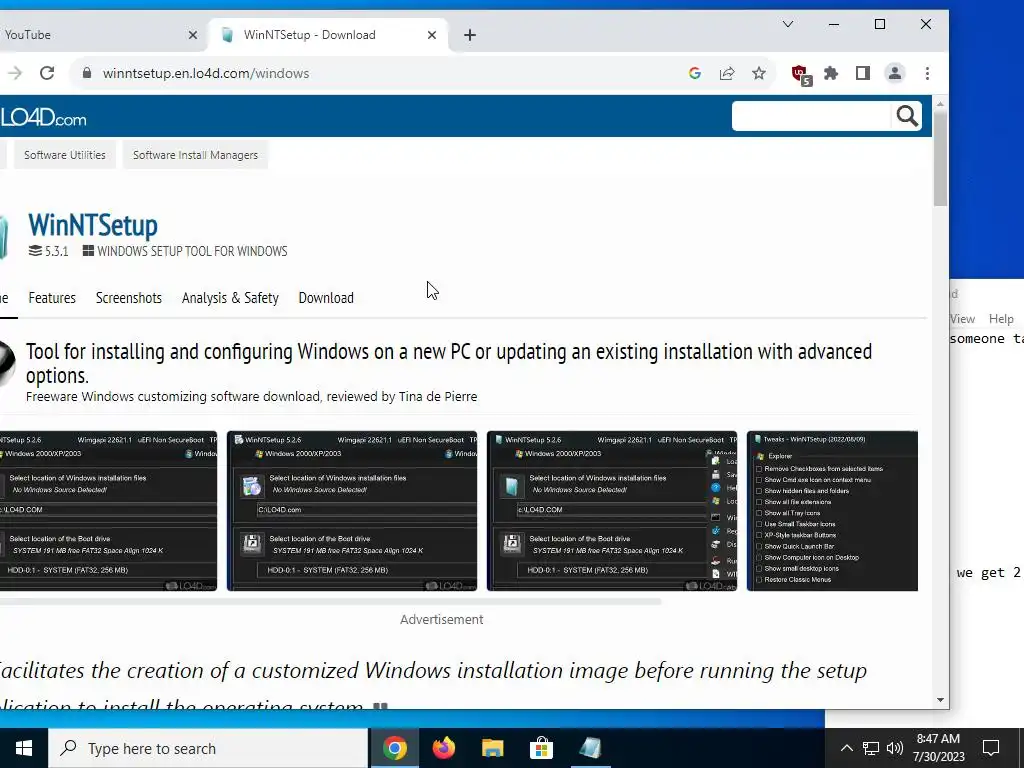Open Help menu in the background window
The image size is (1024, 768).
[x=1000, y=319]
